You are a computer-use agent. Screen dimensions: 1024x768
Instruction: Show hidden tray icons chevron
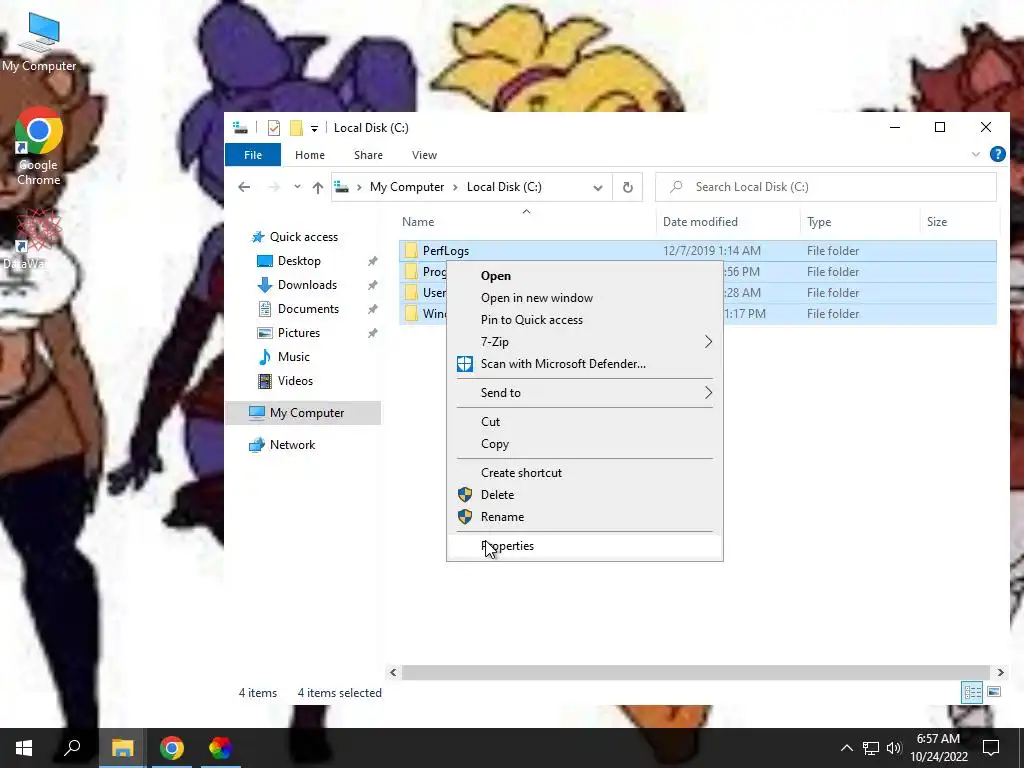pyautogui.click(x=846, y=748)
